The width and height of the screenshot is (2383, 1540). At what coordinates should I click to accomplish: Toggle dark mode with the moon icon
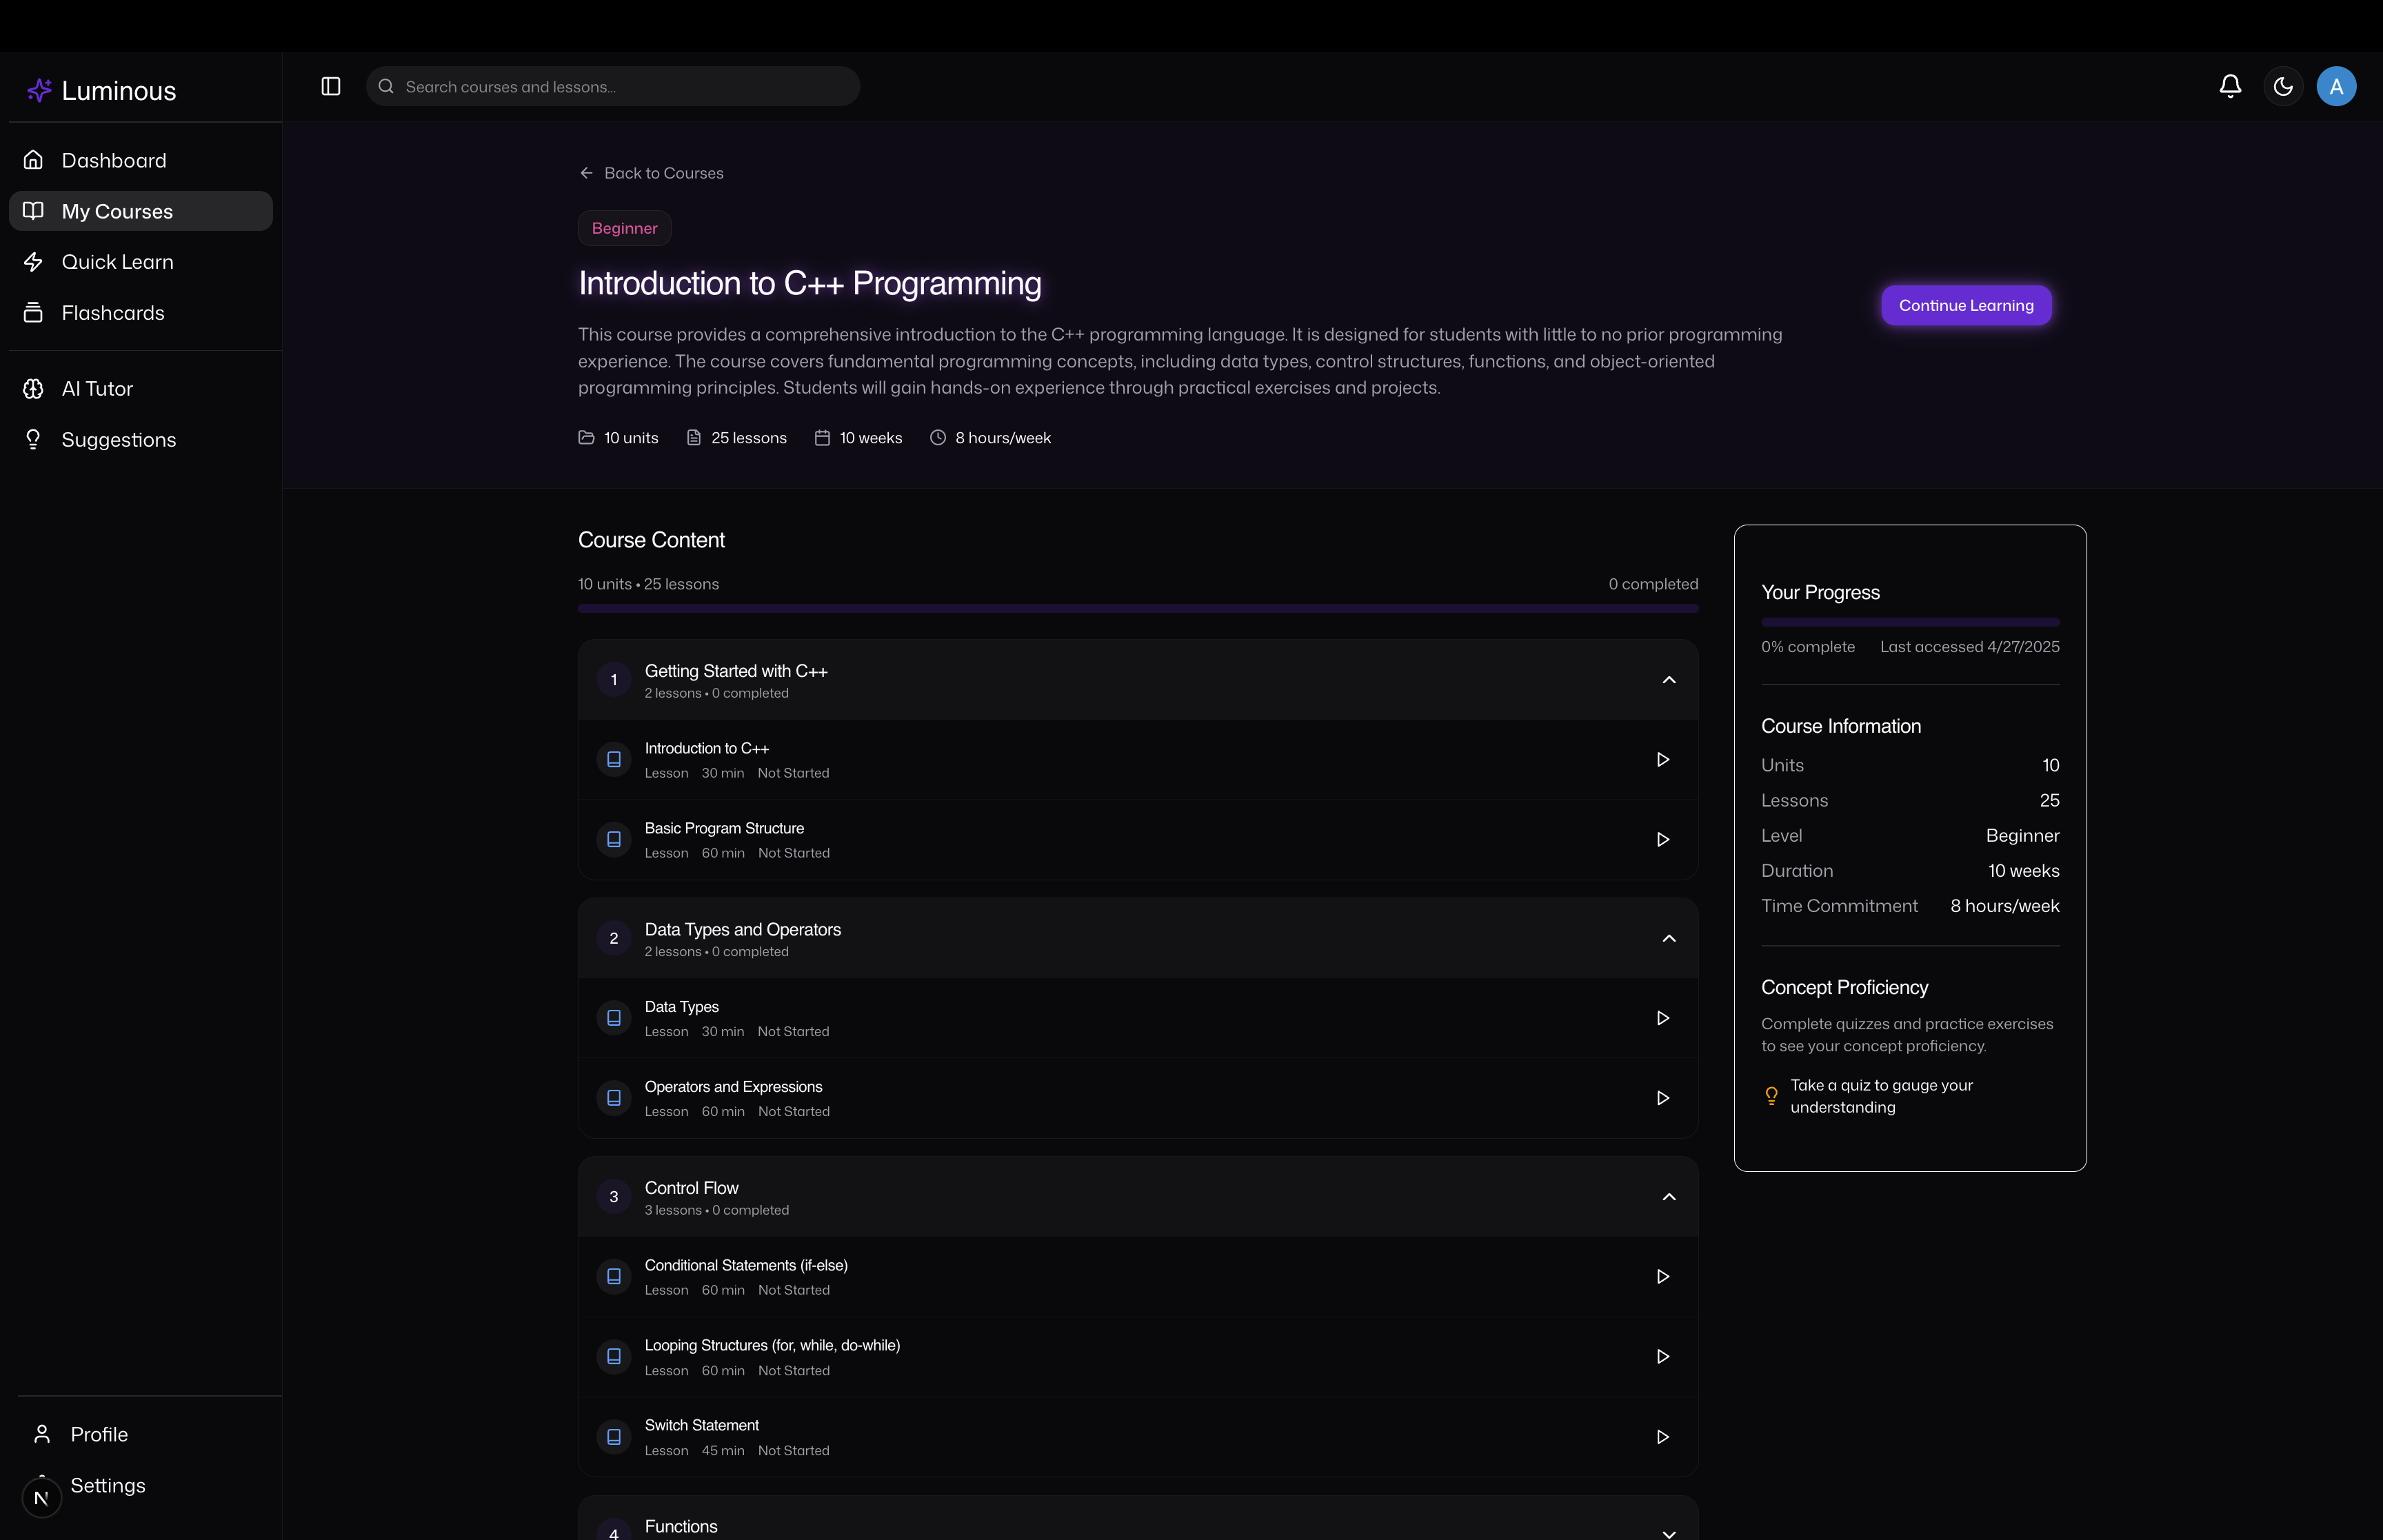2282,86
